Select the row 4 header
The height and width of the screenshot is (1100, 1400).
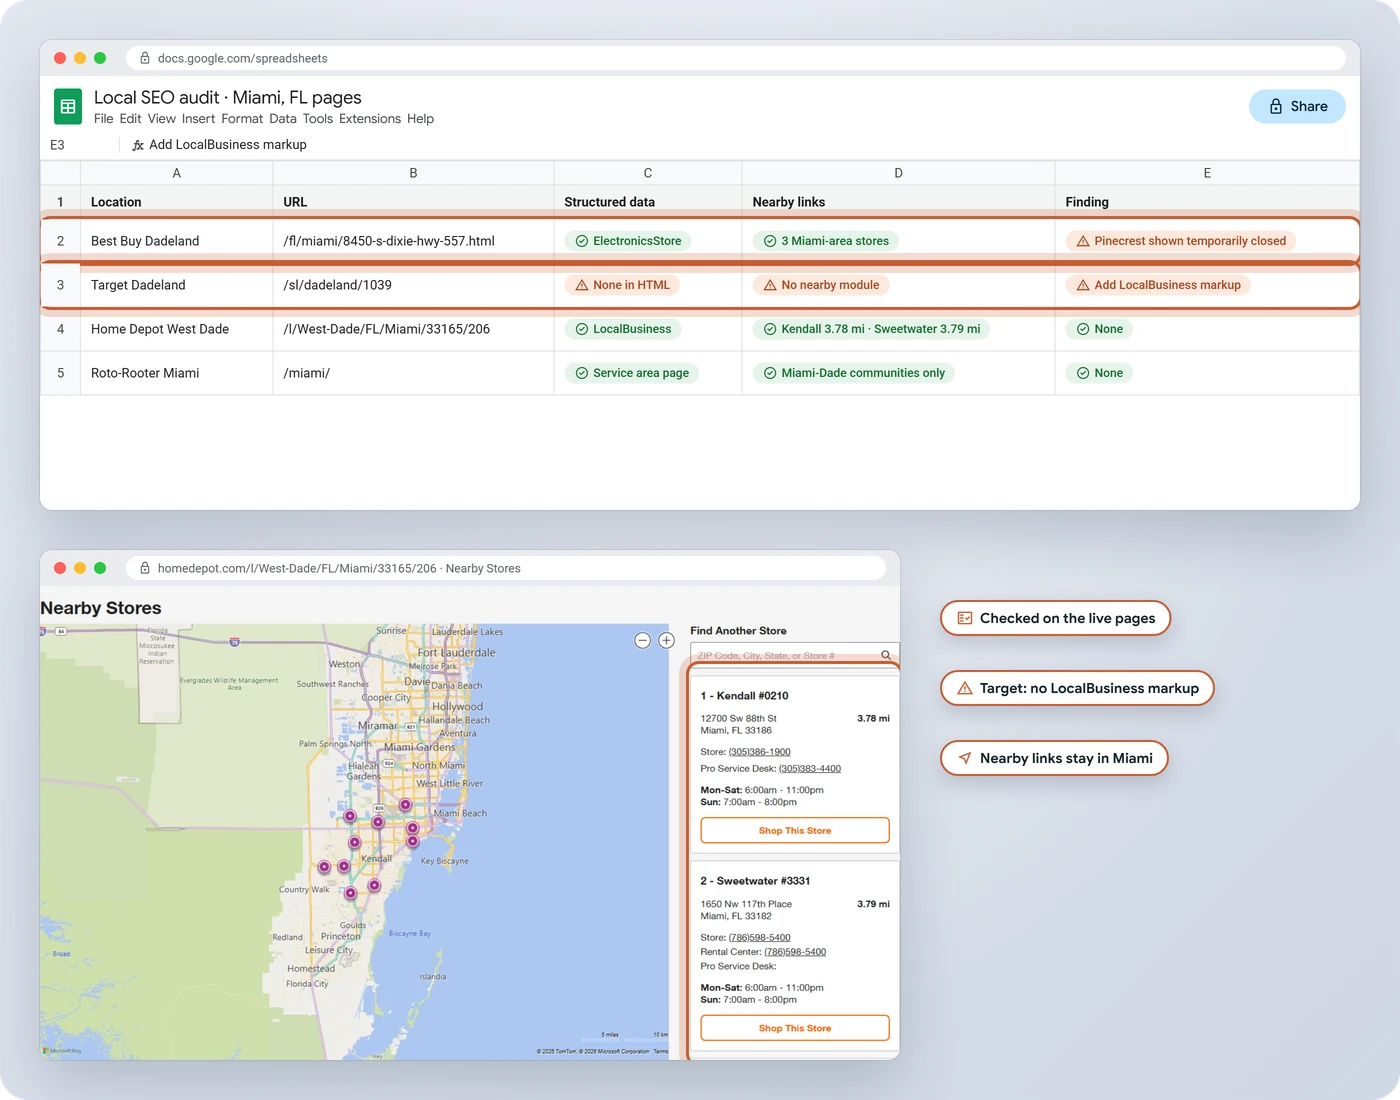(x=60, y=329)
